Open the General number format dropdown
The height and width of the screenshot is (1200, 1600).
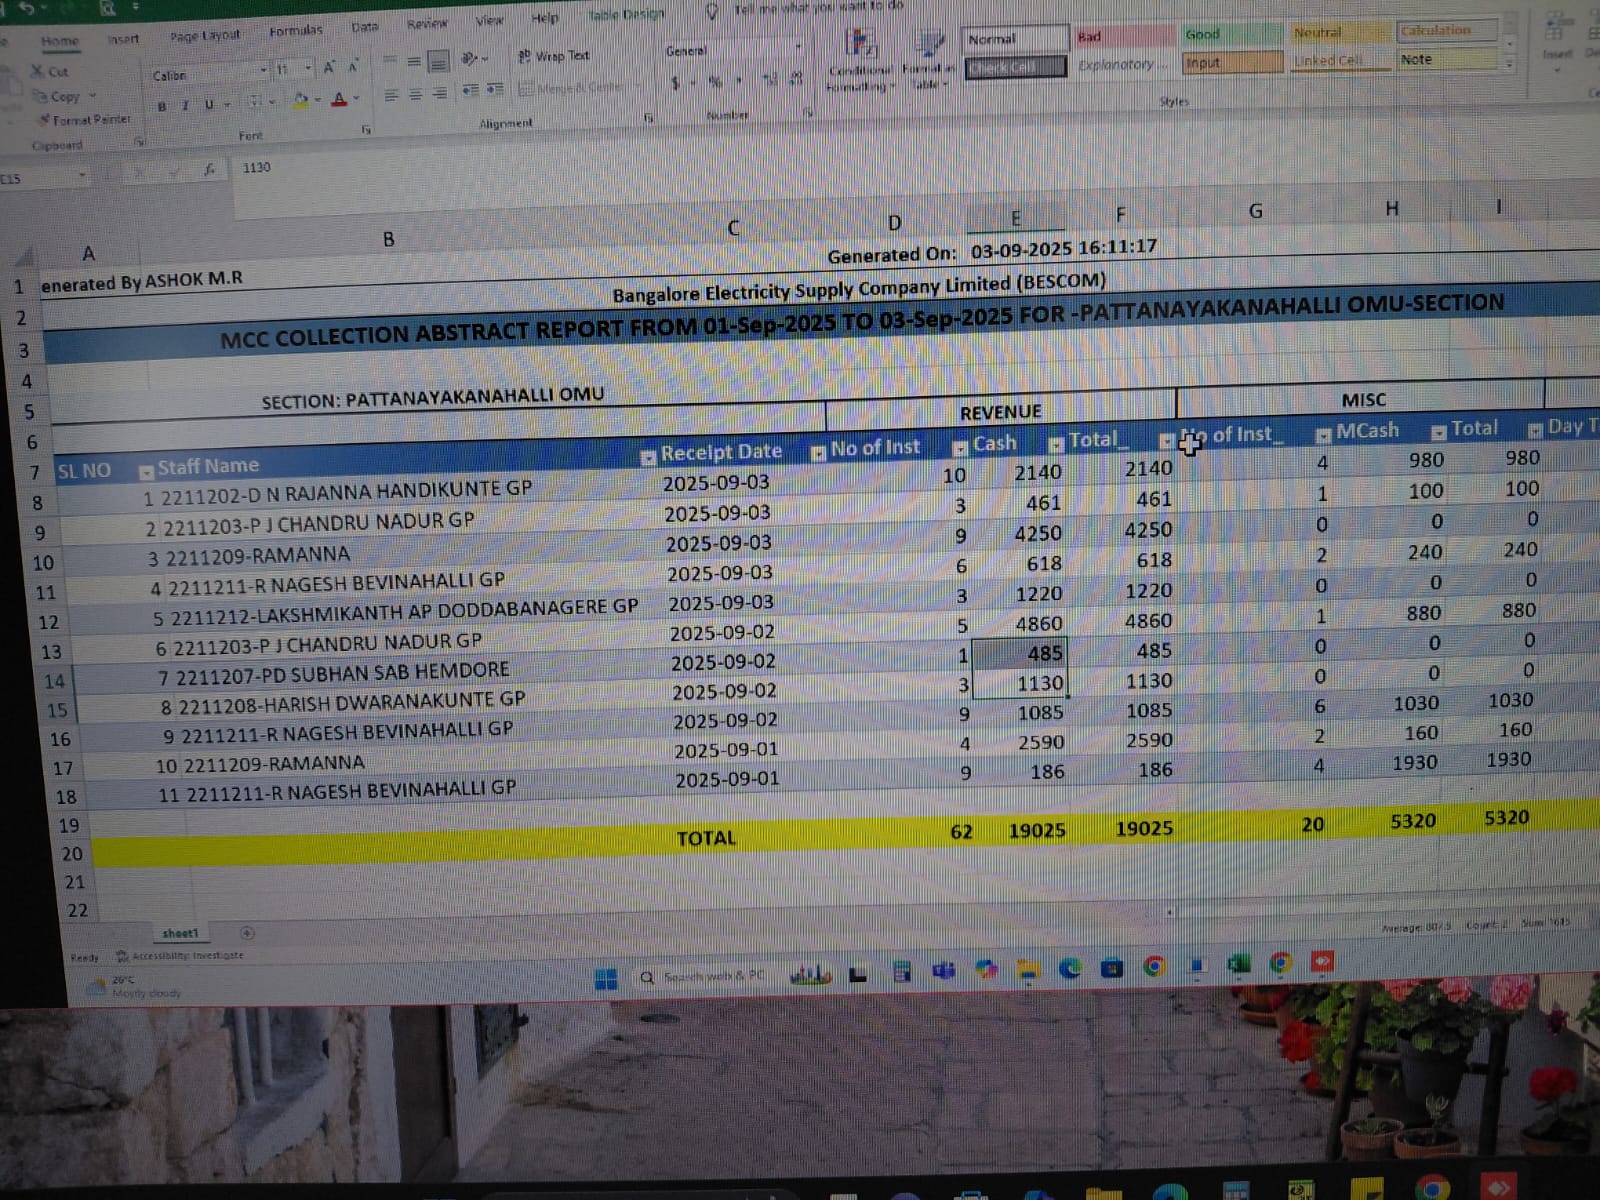pos(797,48)
